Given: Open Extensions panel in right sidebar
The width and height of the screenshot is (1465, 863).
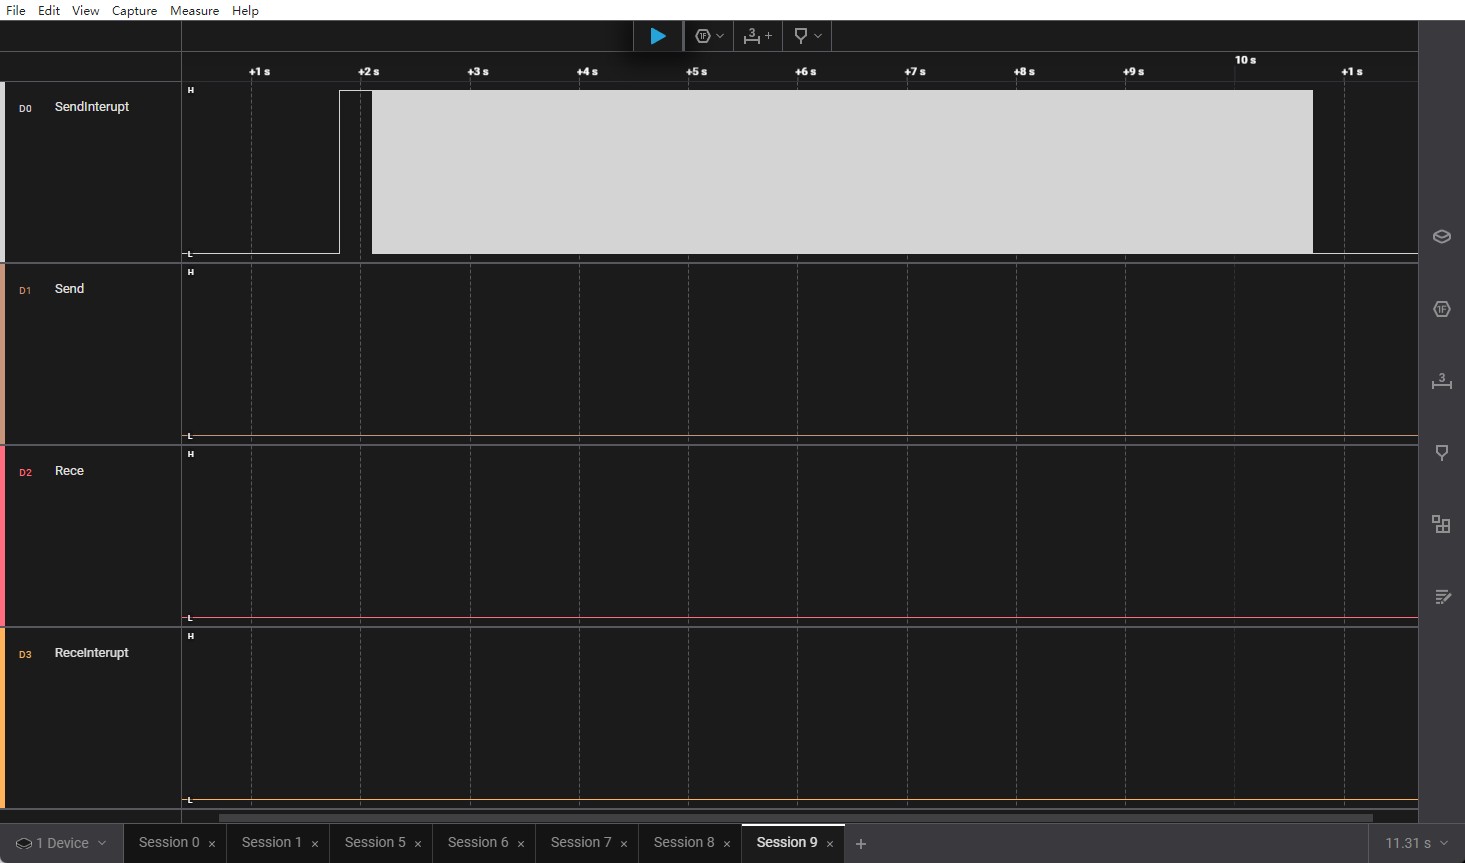Looking at the screenshot, I should pyautogui.click(x=1441, y=525).
